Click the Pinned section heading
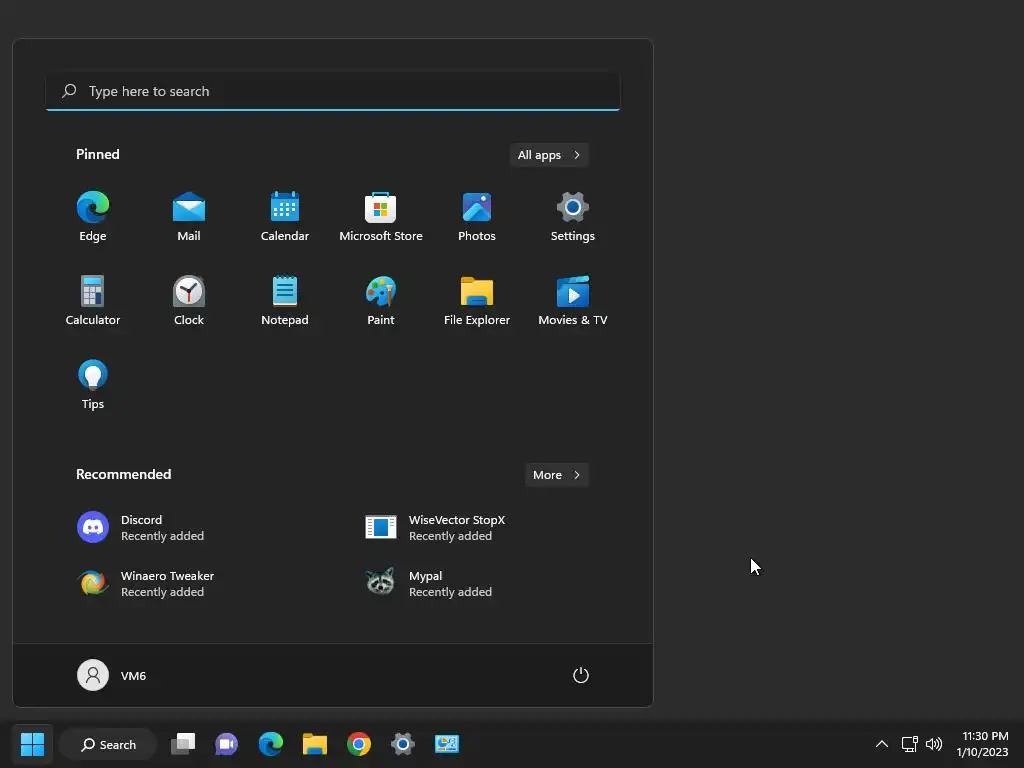This screenshot has width=1024, height=768. tap(98, 154)
